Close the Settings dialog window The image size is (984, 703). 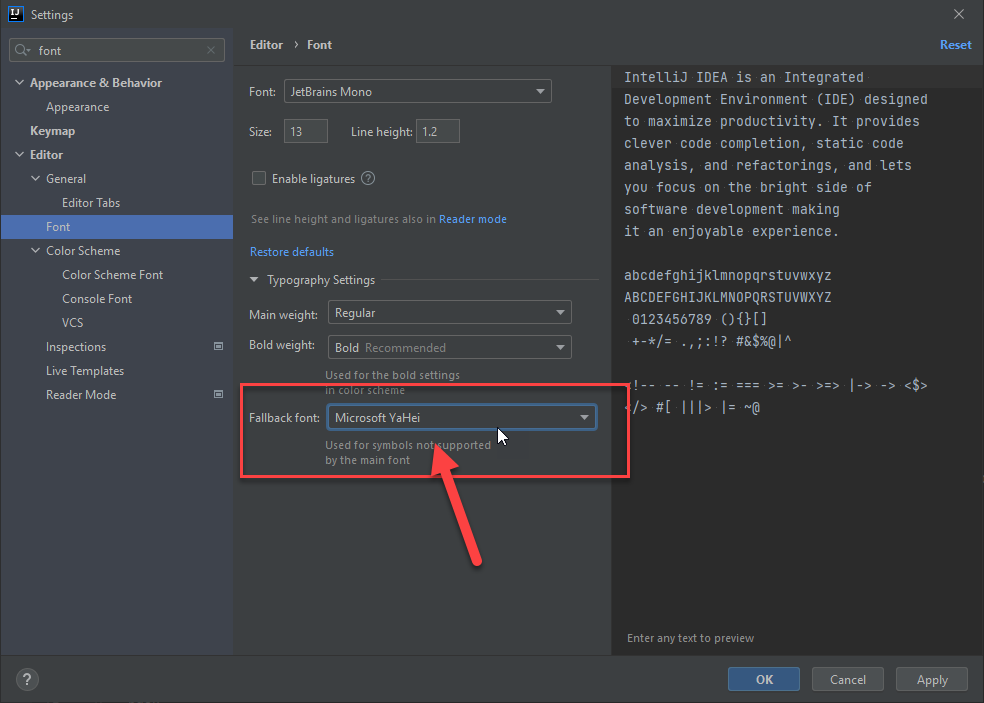[x=959, y=14]
